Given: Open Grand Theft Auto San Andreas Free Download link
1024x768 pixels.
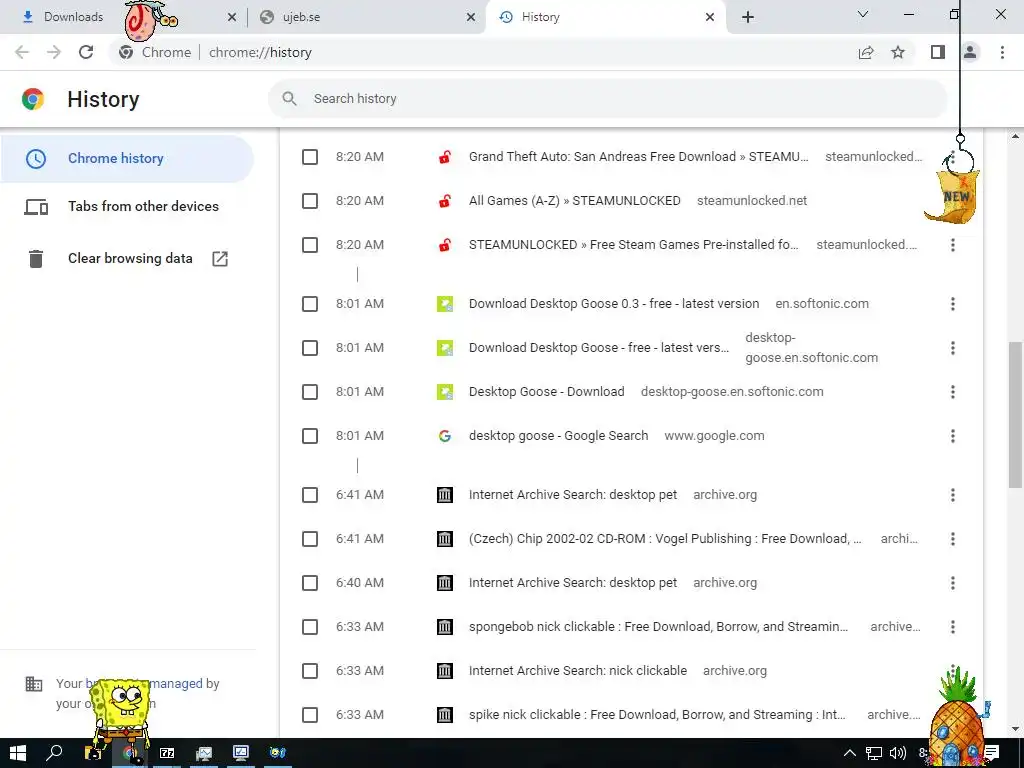Looking at the screenshot, I should tap(638, 157).
